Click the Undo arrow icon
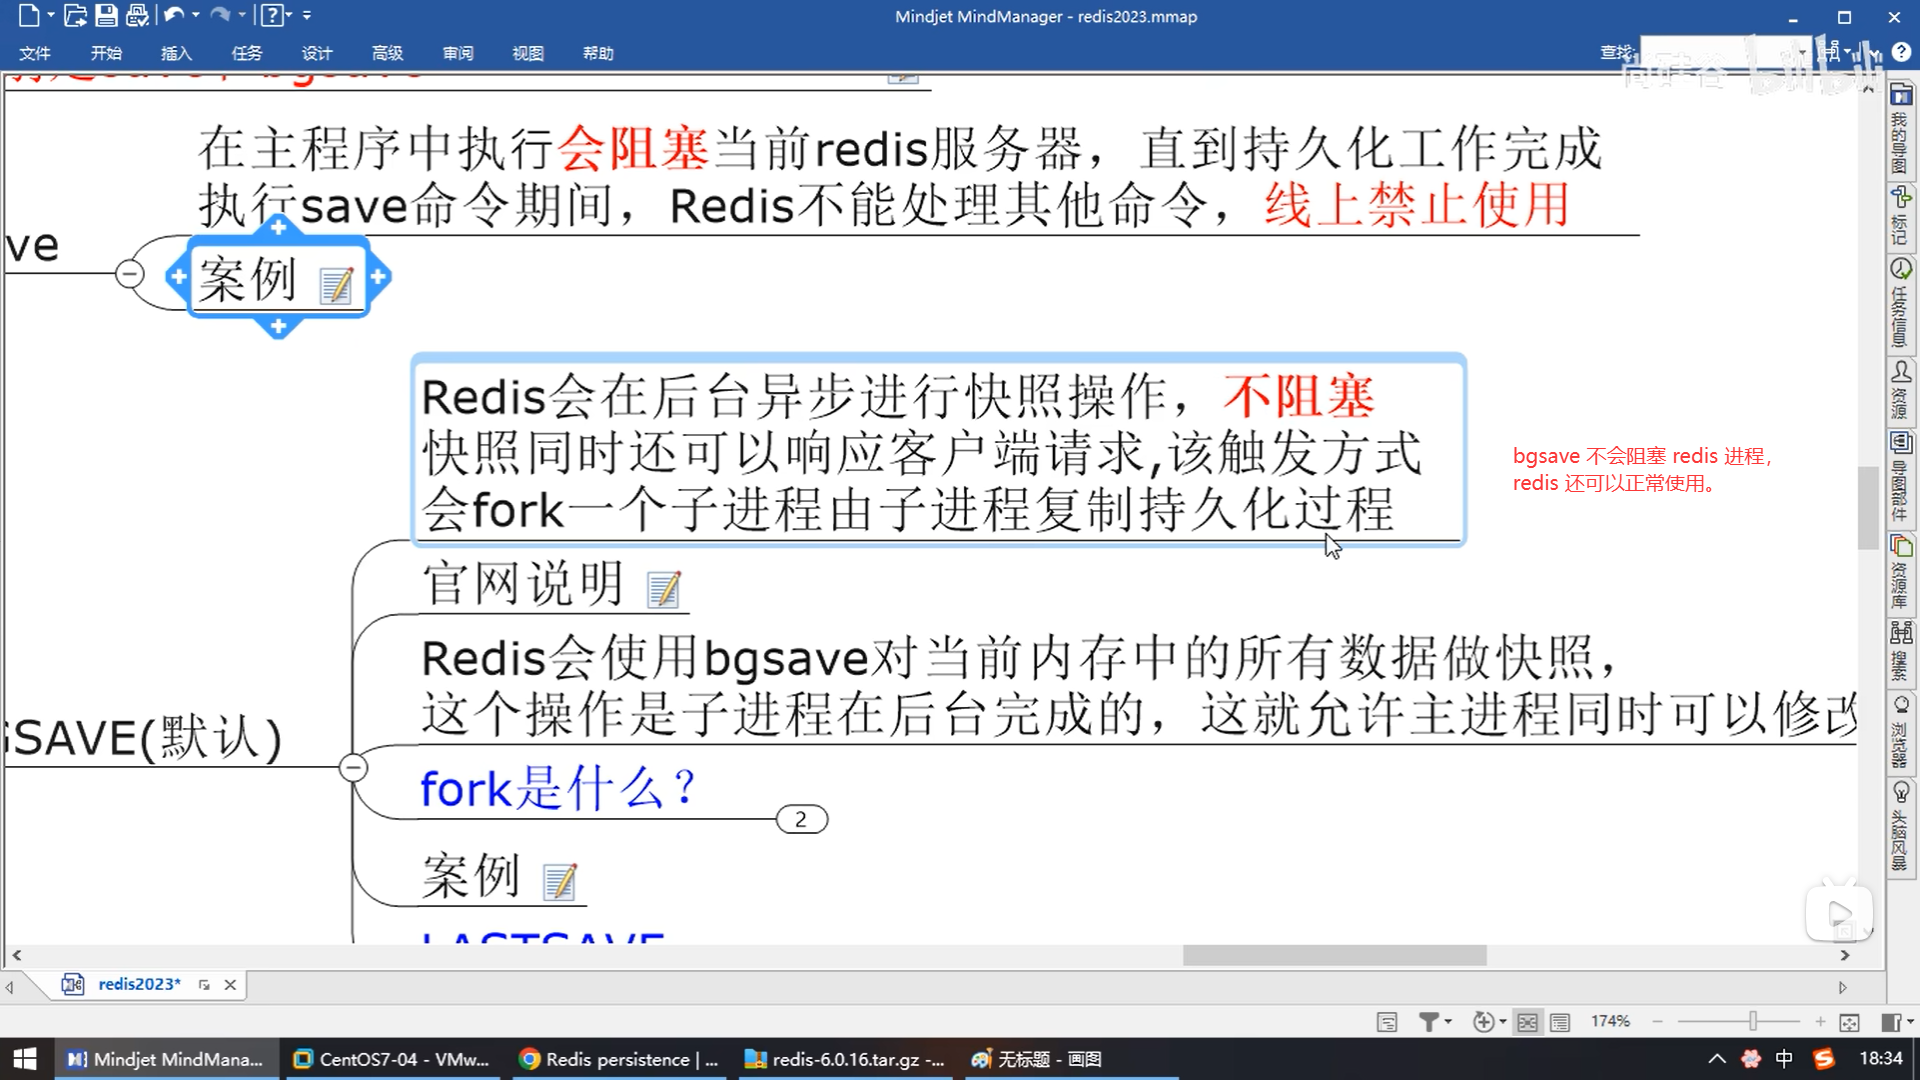 coord(174,15)
